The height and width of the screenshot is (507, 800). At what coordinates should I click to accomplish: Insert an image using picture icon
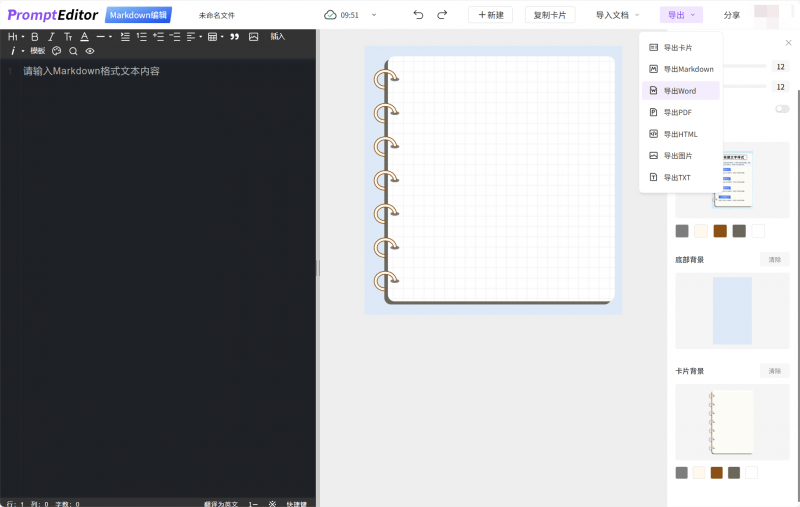click(x=253, y=37)
